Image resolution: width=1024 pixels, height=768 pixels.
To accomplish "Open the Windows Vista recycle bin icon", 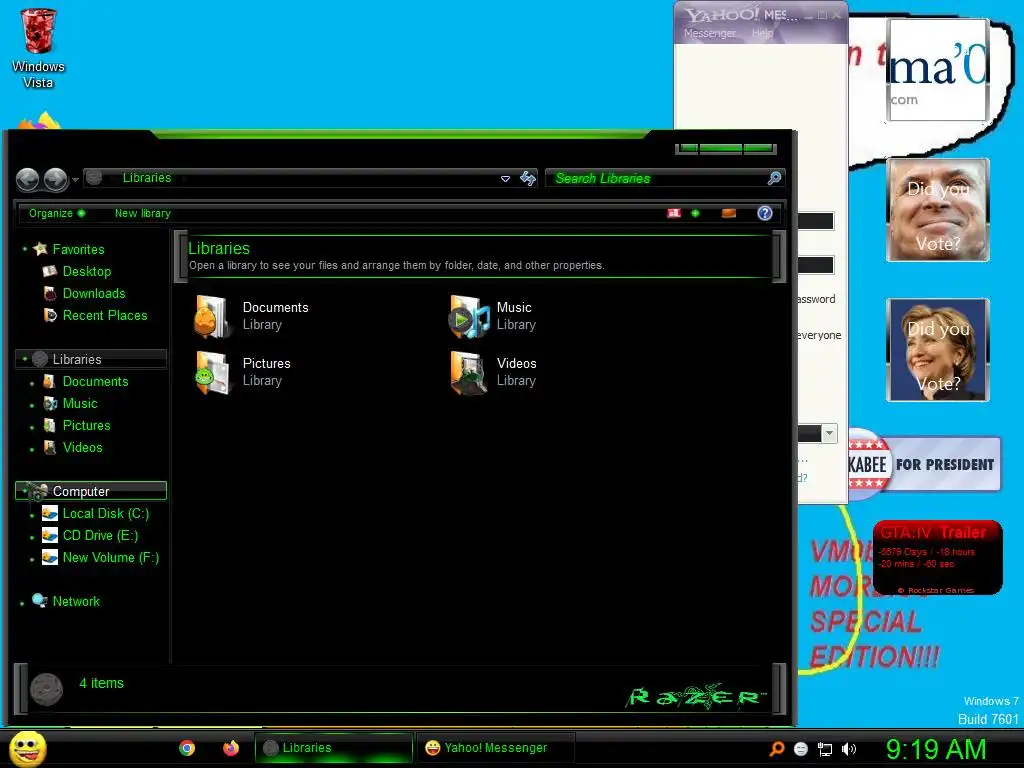I will tap(38, 49).
